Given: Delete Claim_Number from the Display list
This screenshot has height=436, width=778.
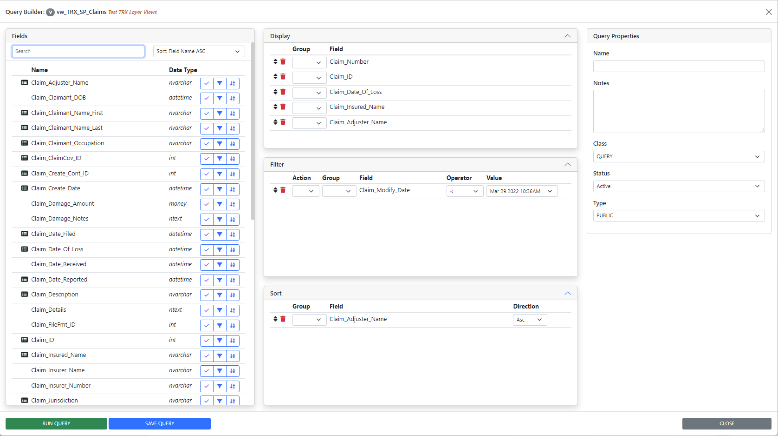Looking at the screenshot, I should tap(283, 62).
